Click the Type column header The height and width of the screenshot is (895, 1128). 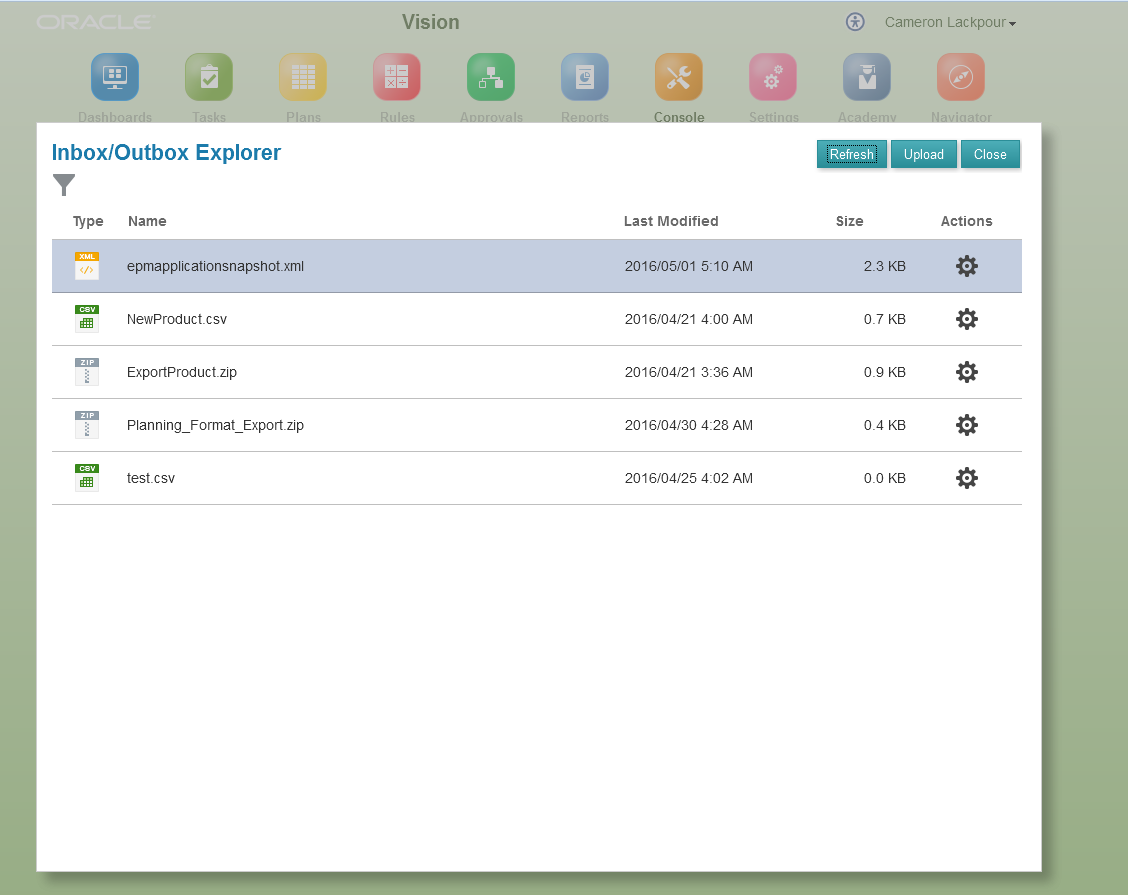(x=88, y=222)
